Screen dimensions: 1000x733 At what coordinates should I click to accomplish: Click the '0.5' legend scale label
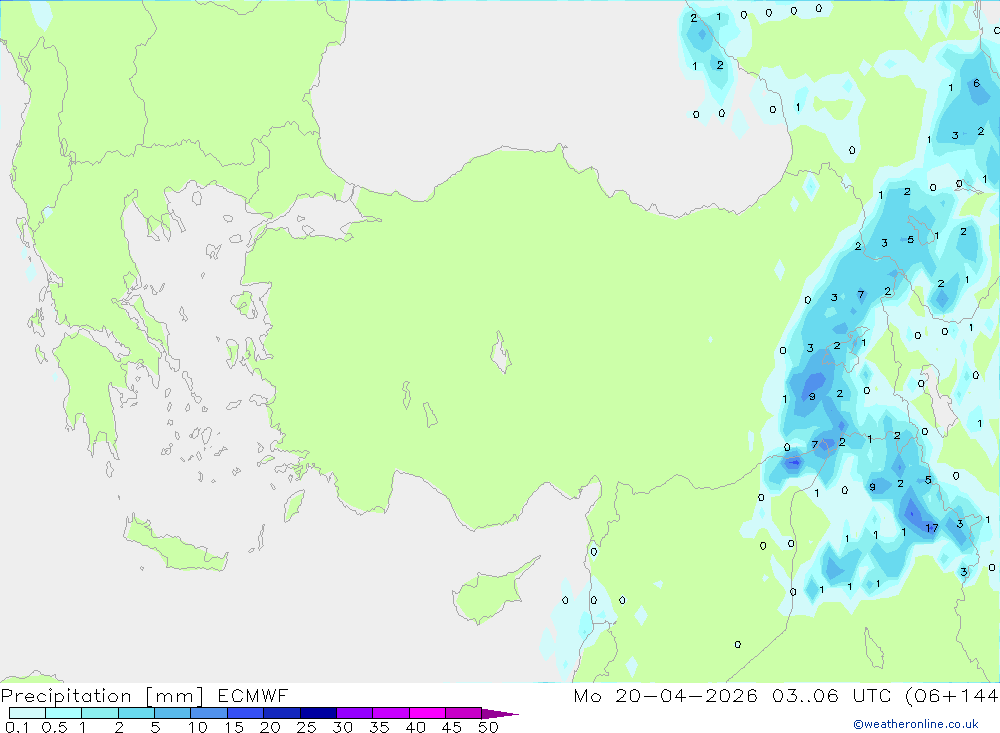[54, 727]
